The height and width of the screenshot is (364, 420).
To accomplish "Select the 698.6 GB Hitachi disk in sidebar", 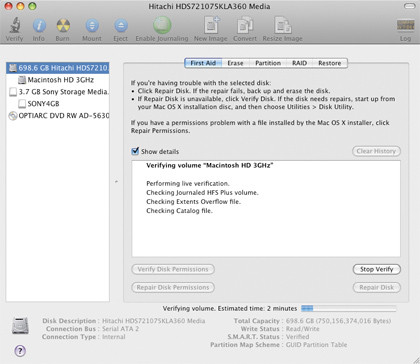I will point(58,68).
